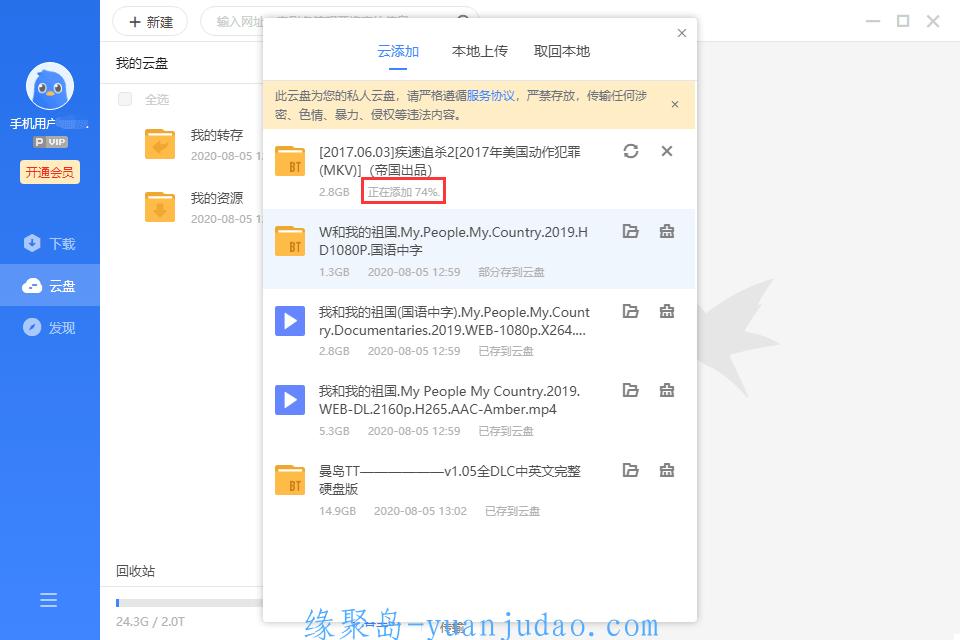The width and height of the screenshot is (960, 640).
Task: Open 下载 in the sidebar
Action: 50,244
